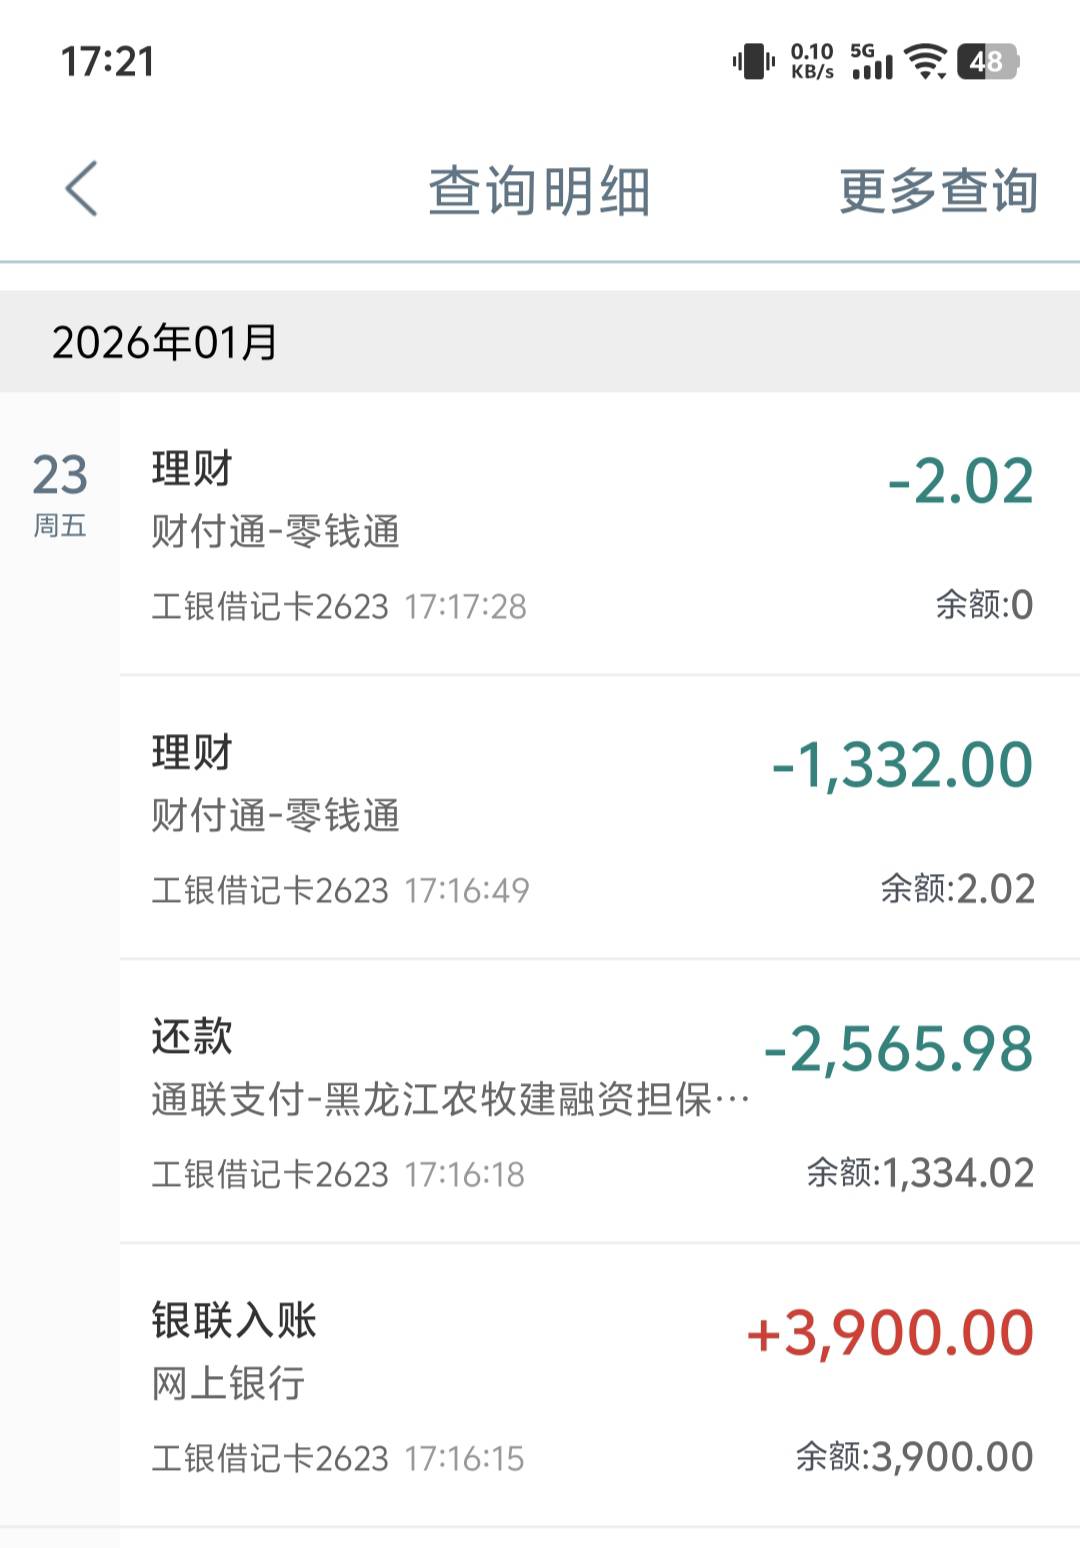Tap 网上银行 under 银联入账
The image size is (1080, 1548).
click(228, 1384)
